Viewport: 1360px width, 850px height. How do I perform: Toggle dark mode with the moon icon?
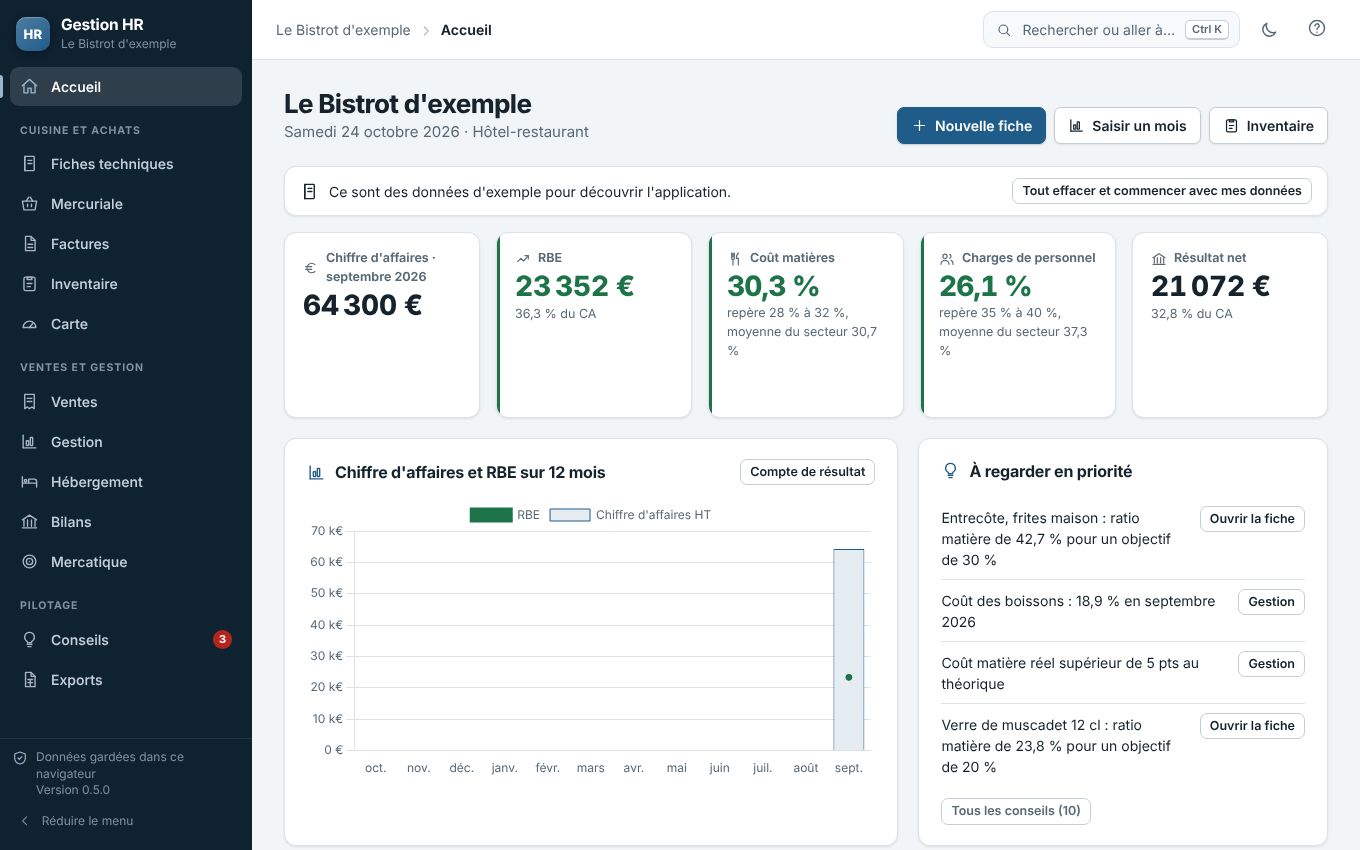1269,30
